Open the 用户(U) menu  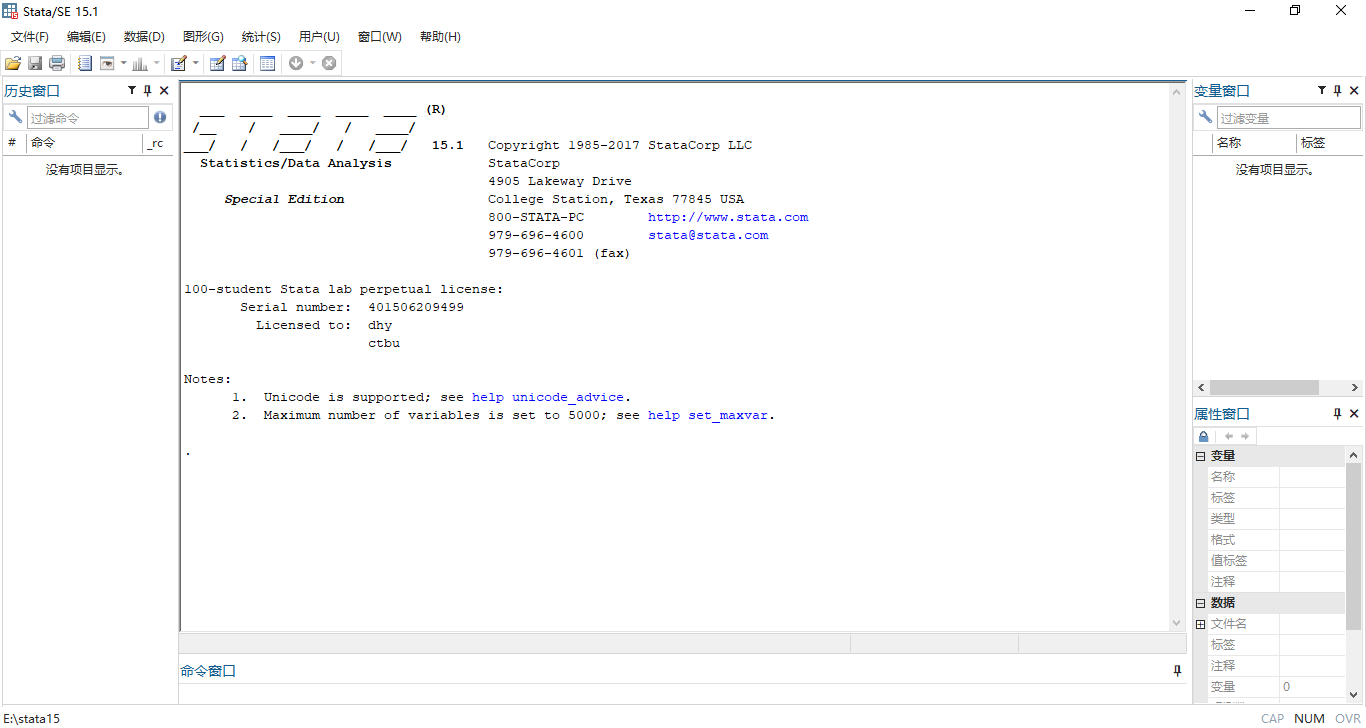[x=319, y=37]
